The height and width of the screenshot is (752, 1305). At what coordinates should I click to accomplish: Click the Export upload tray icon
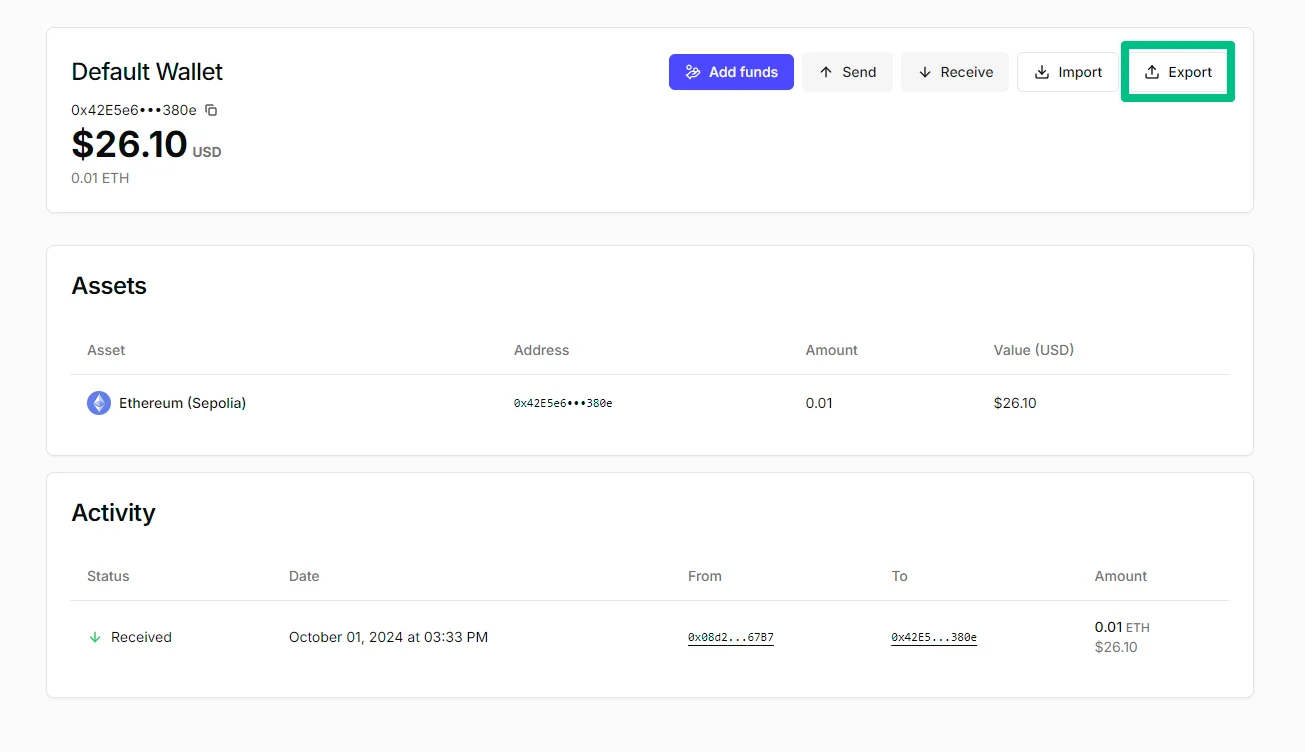(1152, 72)
